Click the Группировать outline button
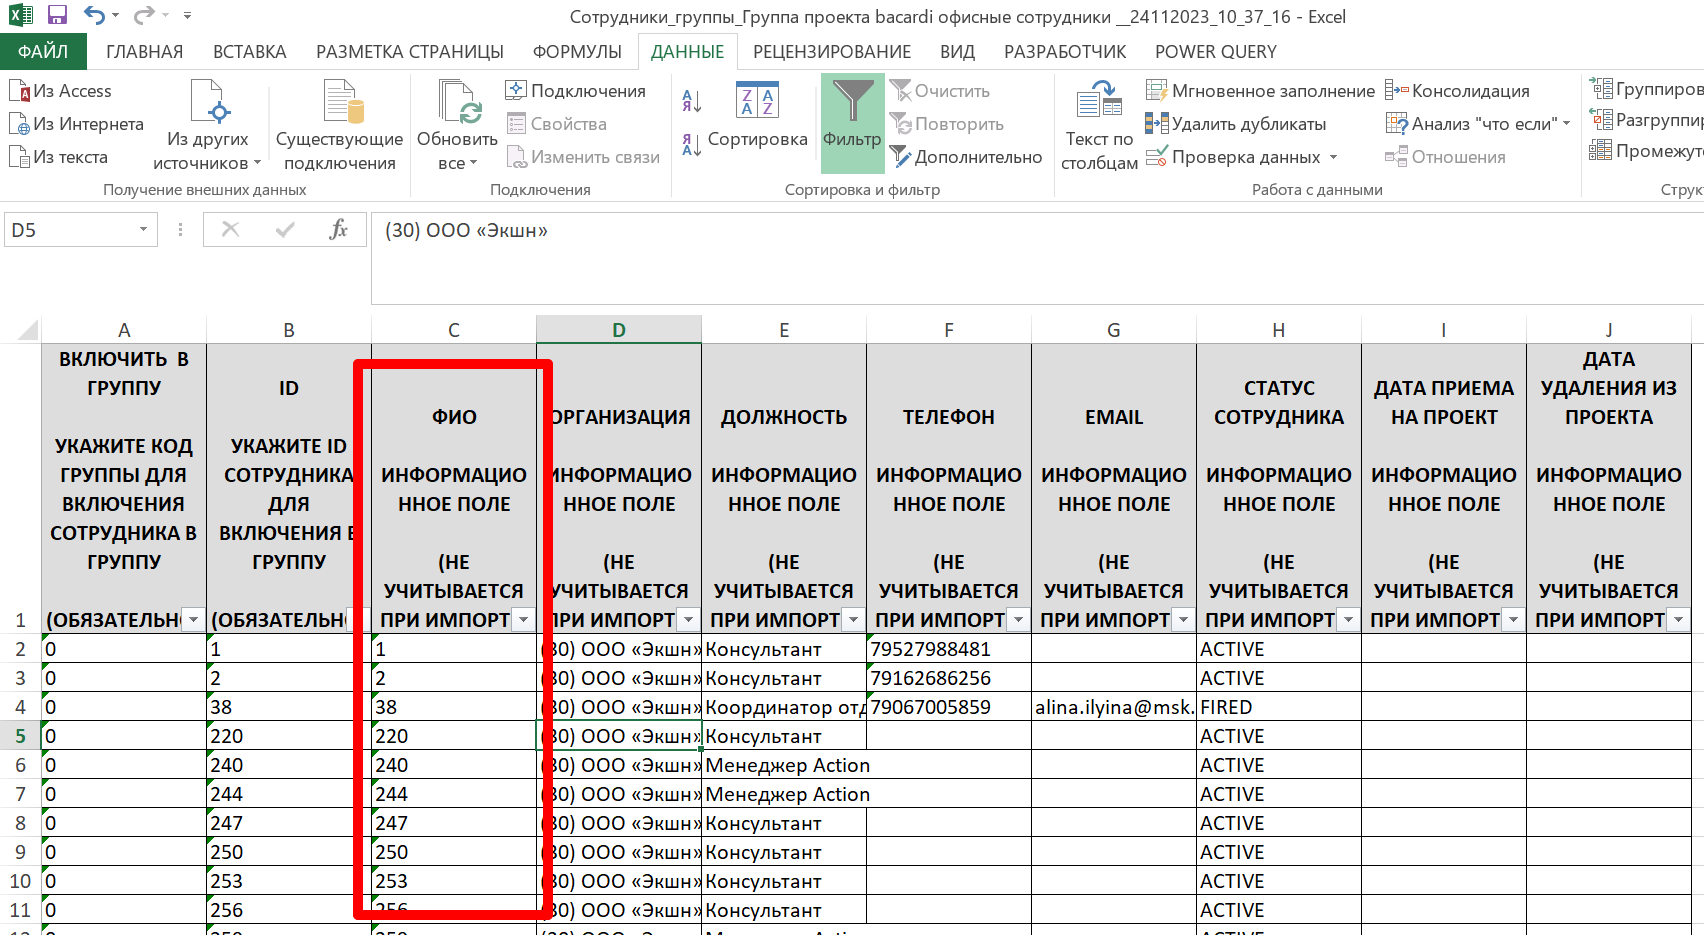Screen dimensions: 1704x935 [x=1646, y=89]
